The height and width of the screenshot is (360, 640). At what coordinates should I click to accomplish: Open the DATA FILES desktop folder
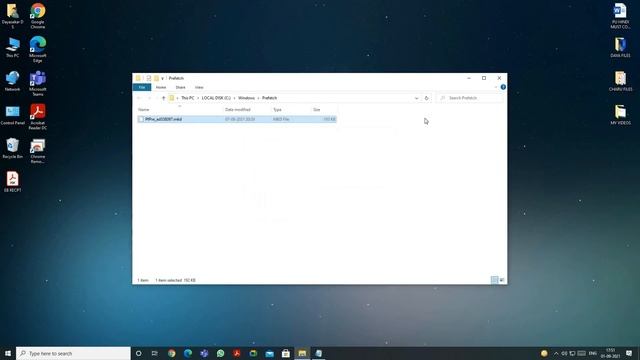(620, 47)
